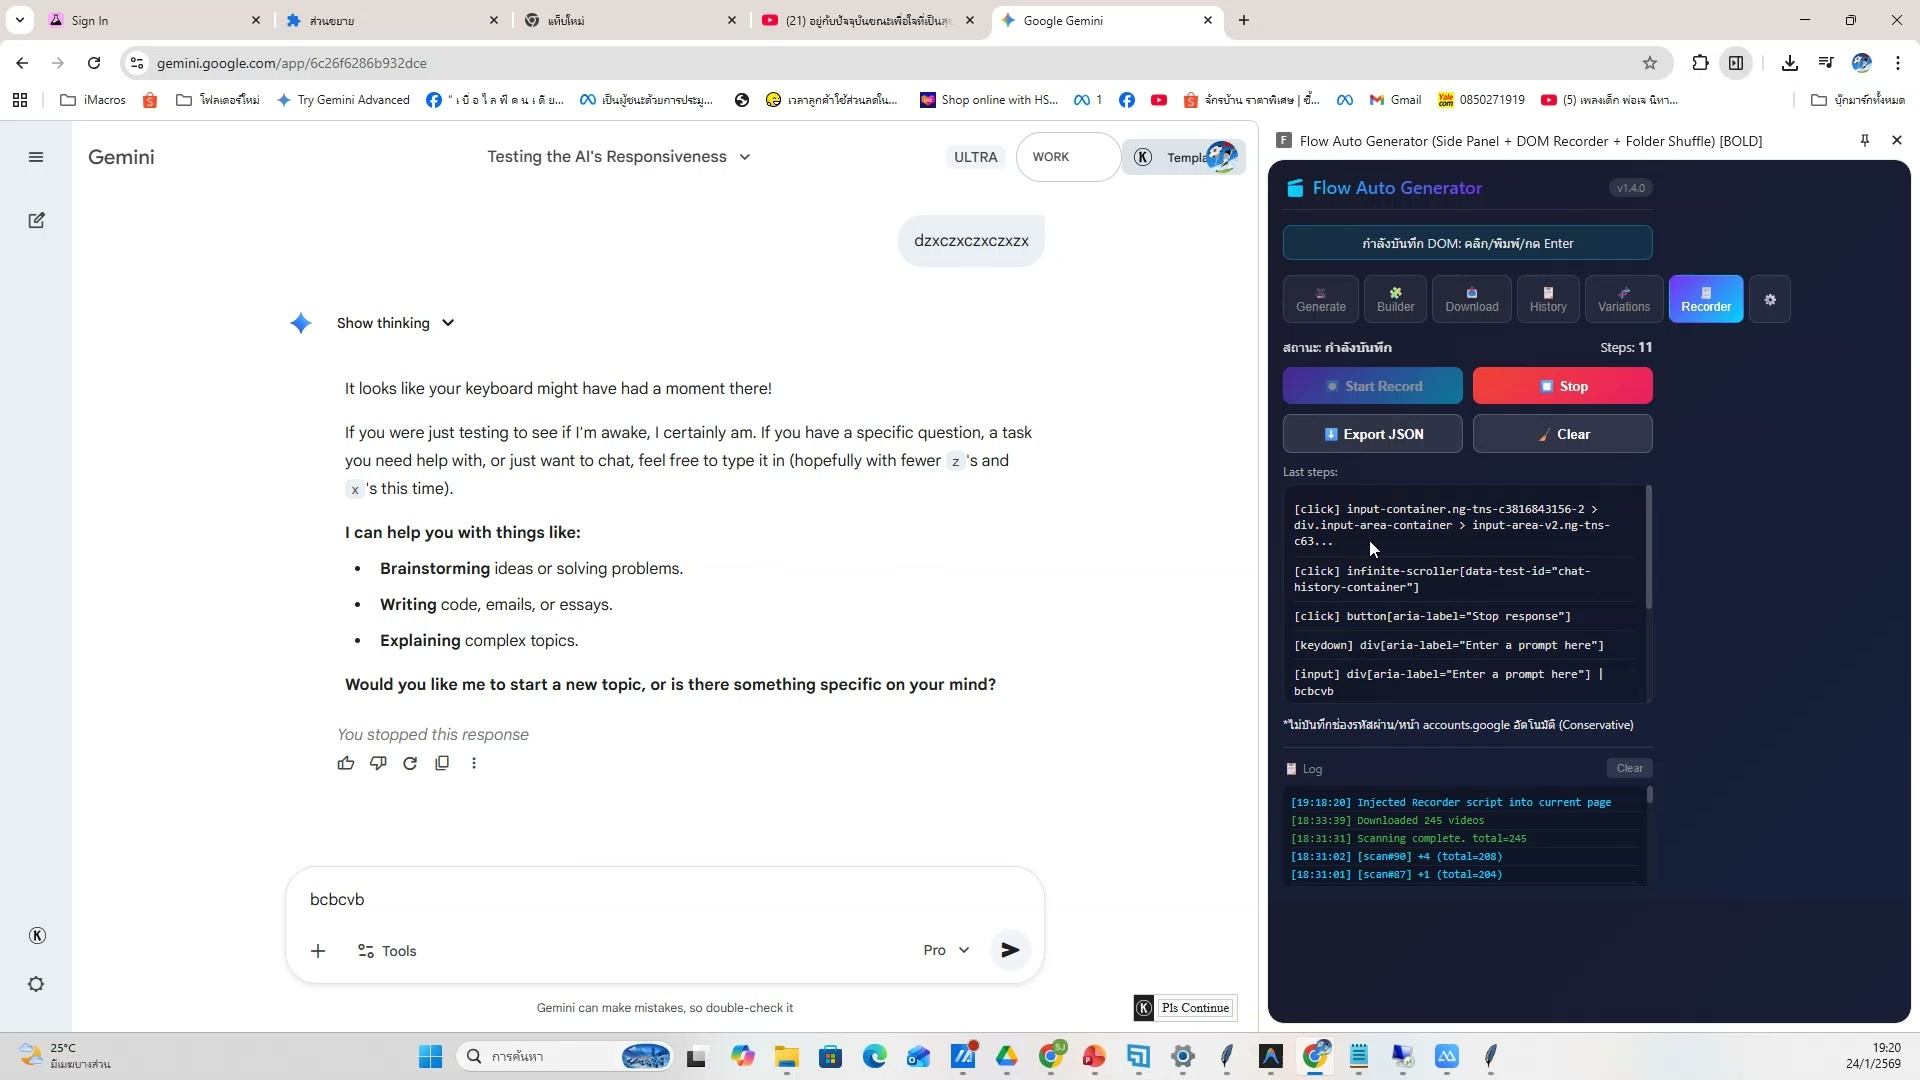Click the send prompt arrow
This screenshot has width=1920, height=1080.
[x=1010, y=950]
